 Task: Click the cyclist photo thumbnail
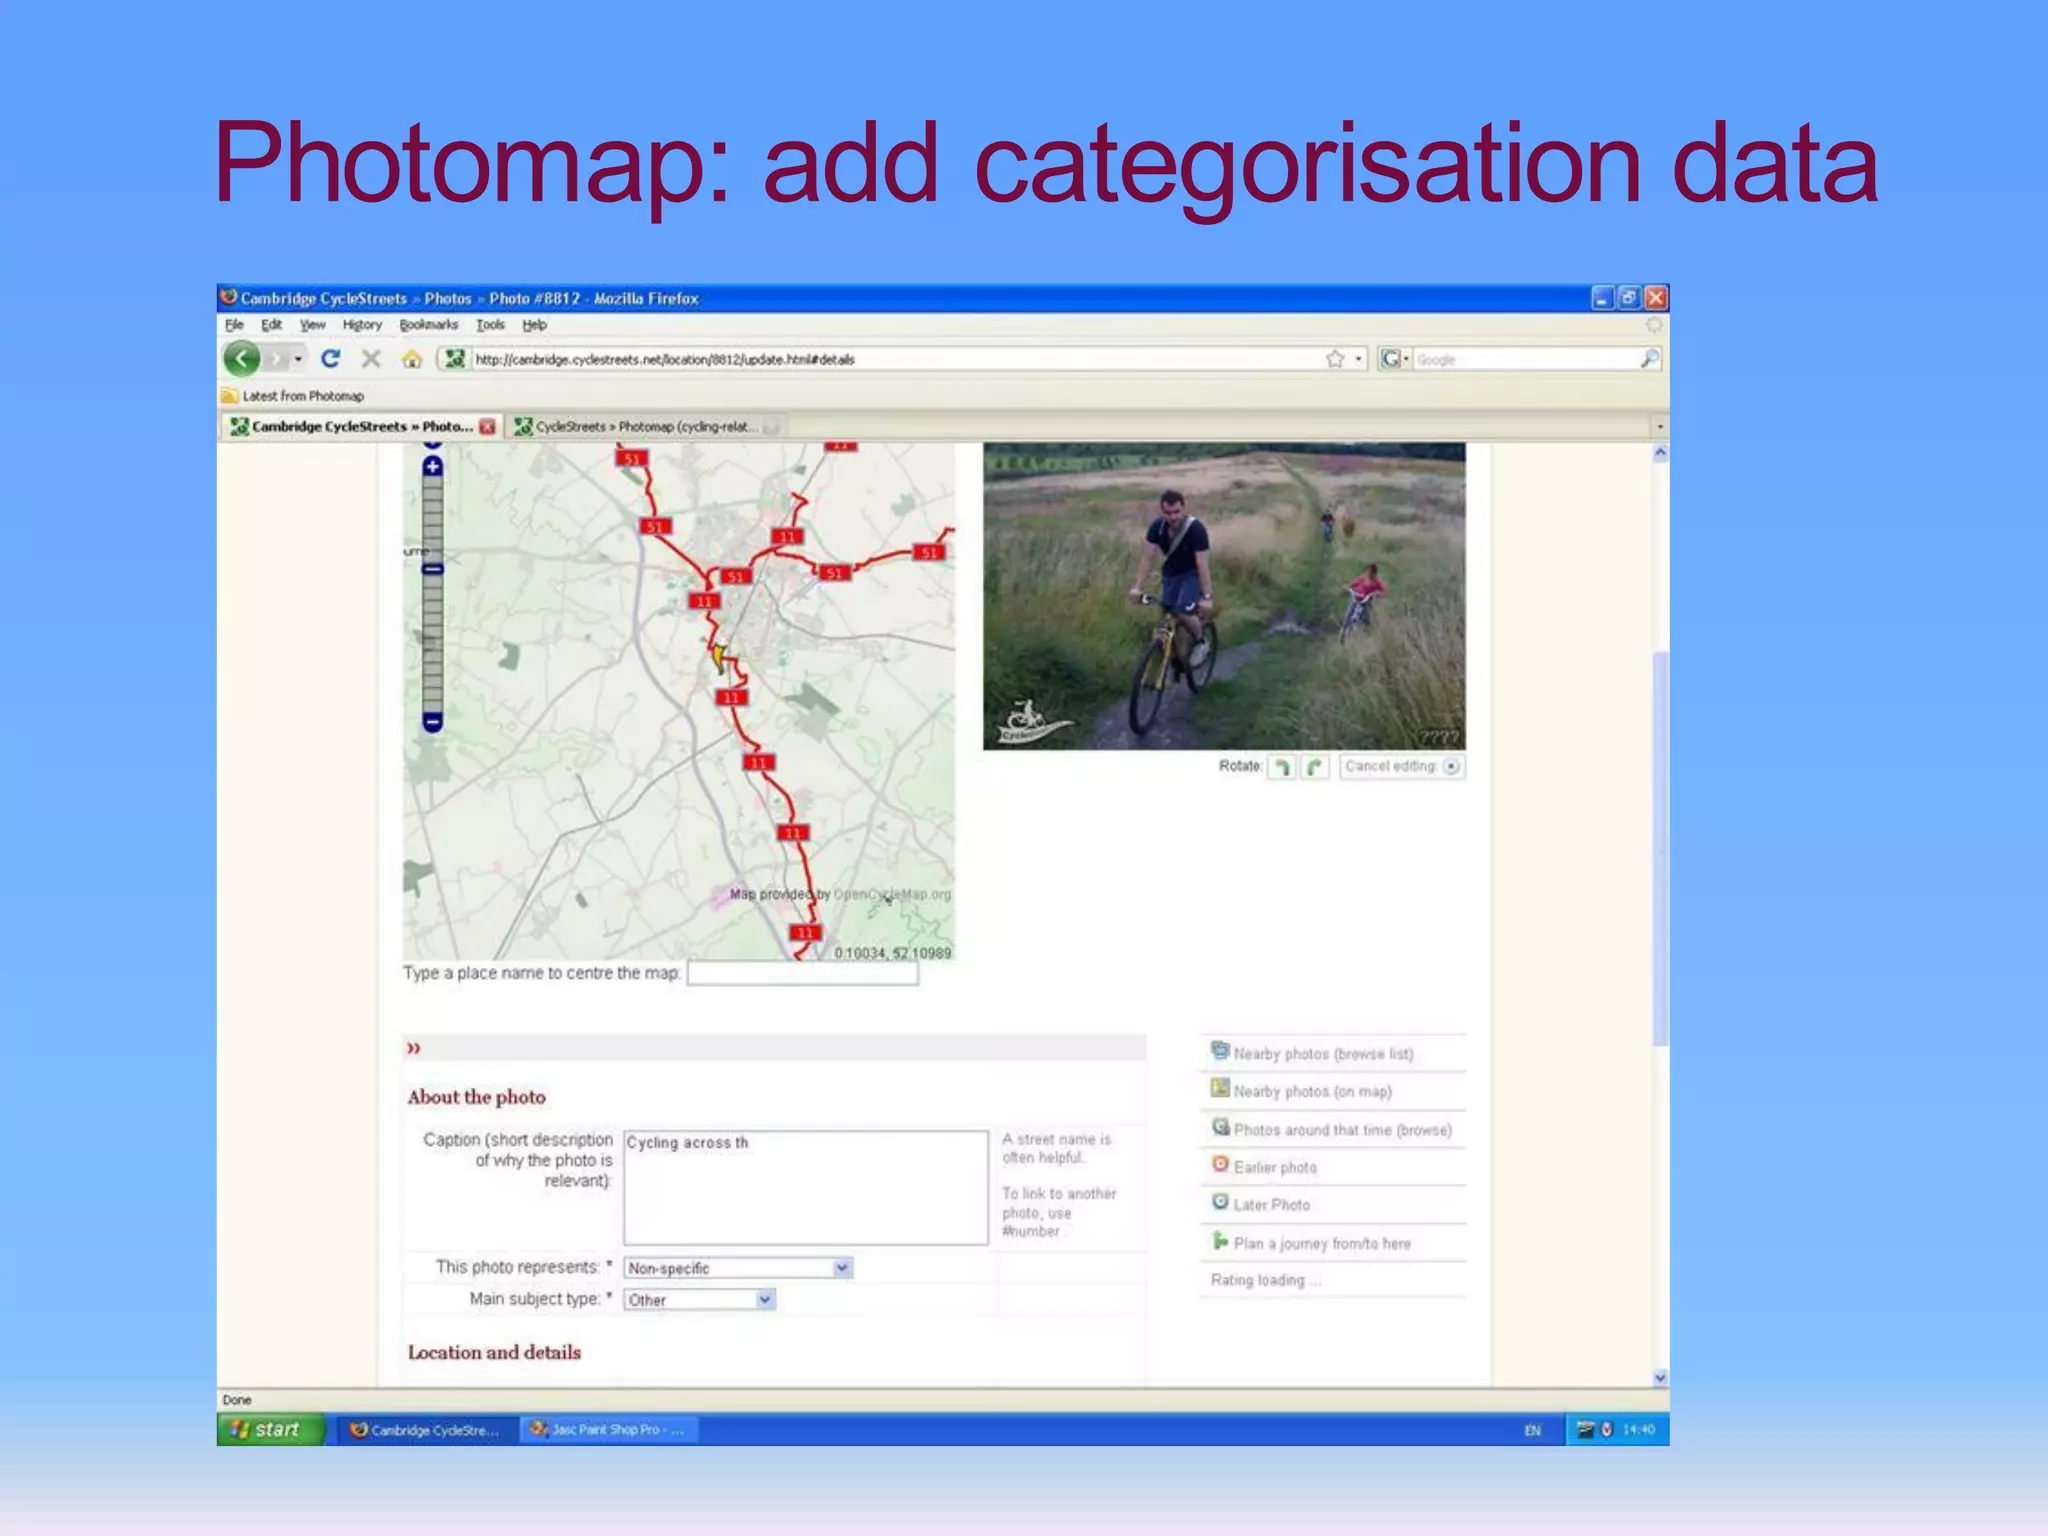click(x=1224, y=596)
